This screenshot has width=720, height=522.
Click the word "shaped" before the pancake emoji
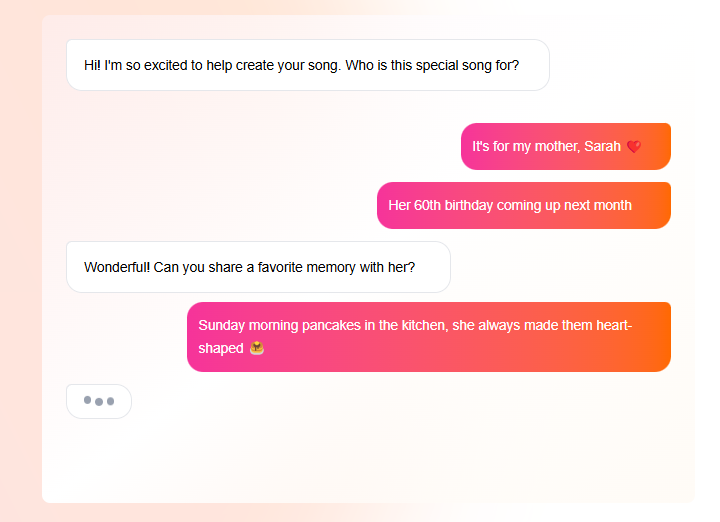tap(221, 349)
